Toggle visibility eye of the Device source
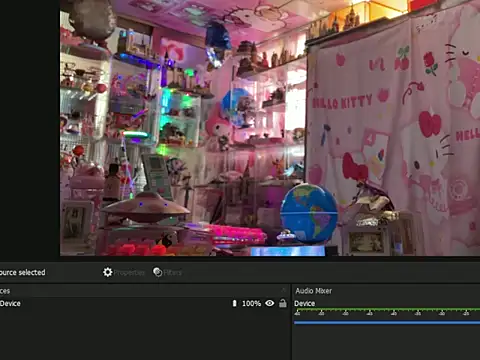This screenshot has height=360, width=480. [270, 303]
